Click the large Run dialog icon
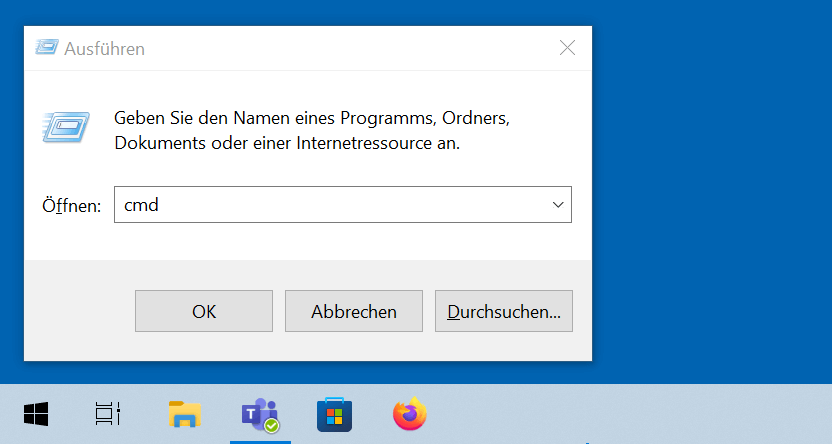 [x=66, y=127]
